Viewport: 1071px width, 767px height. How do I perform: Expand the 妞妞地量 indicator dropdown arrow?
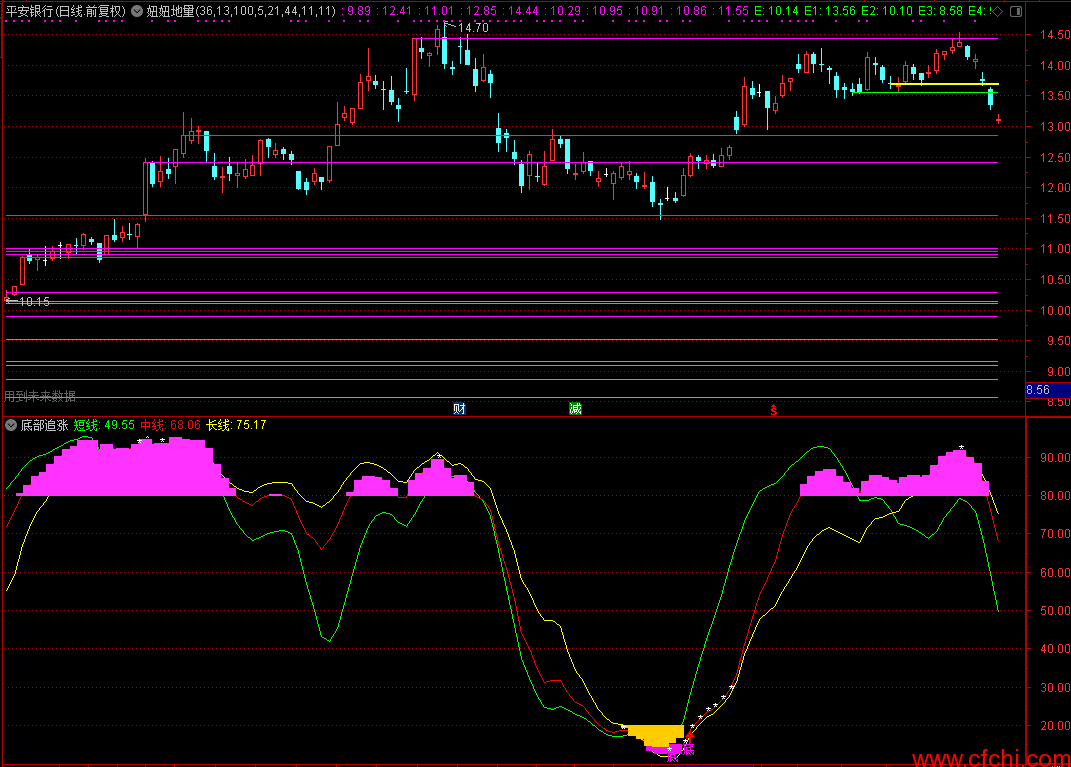point(137,11)
